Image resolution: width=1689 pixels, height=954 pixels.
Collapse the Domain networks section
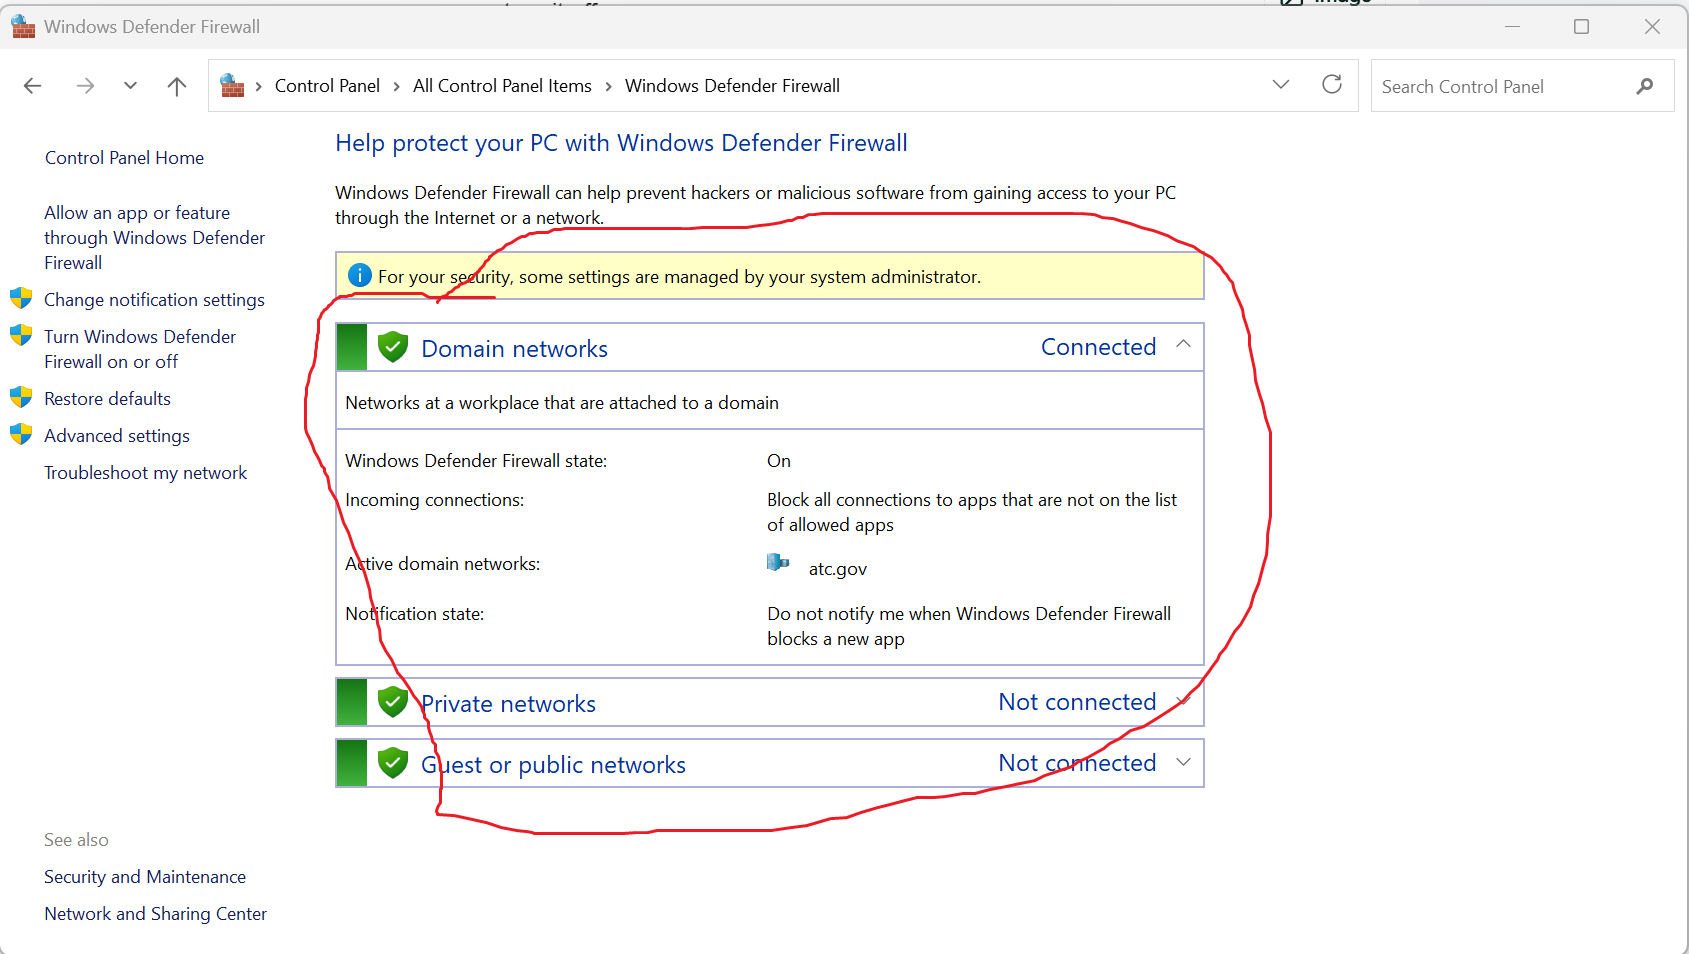pyautogui.click(x=1184, y=344)
